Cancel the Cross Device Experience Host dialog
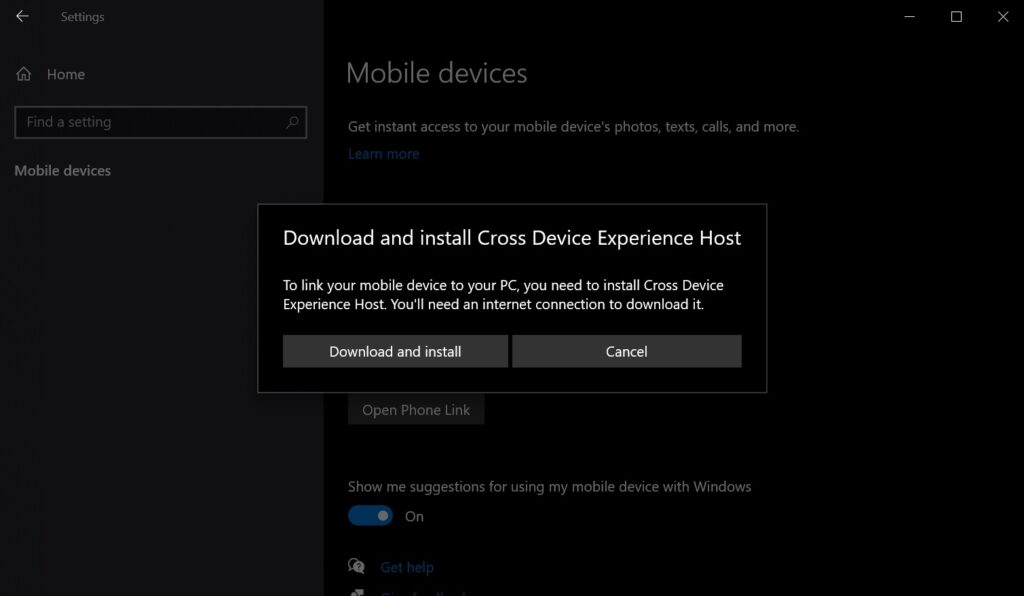 pos(626,351)
